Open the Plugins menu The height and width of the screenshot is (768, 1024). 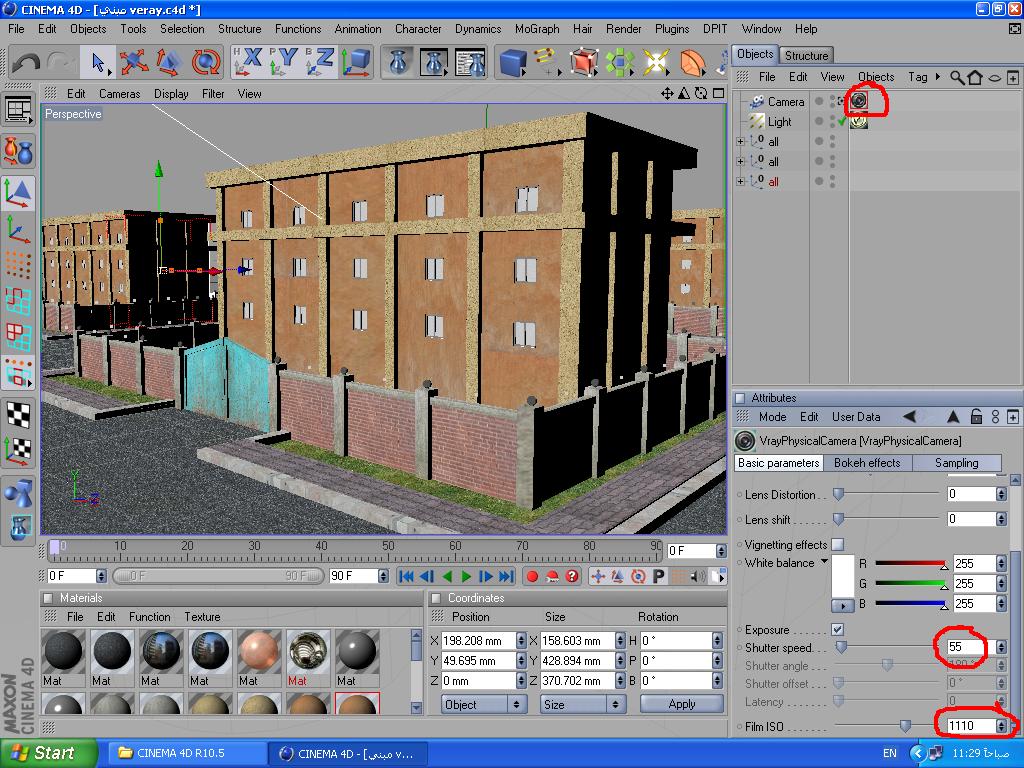pos(671,29)
